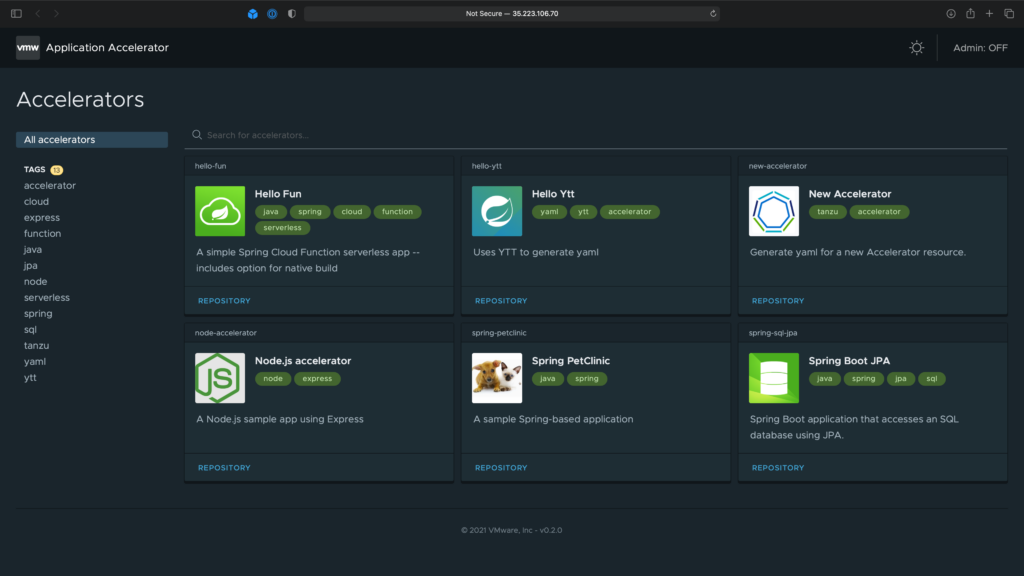Click ytt tag on Hello Ytt card
Screen dimensions: 1024x576
[x=583, y=212]
